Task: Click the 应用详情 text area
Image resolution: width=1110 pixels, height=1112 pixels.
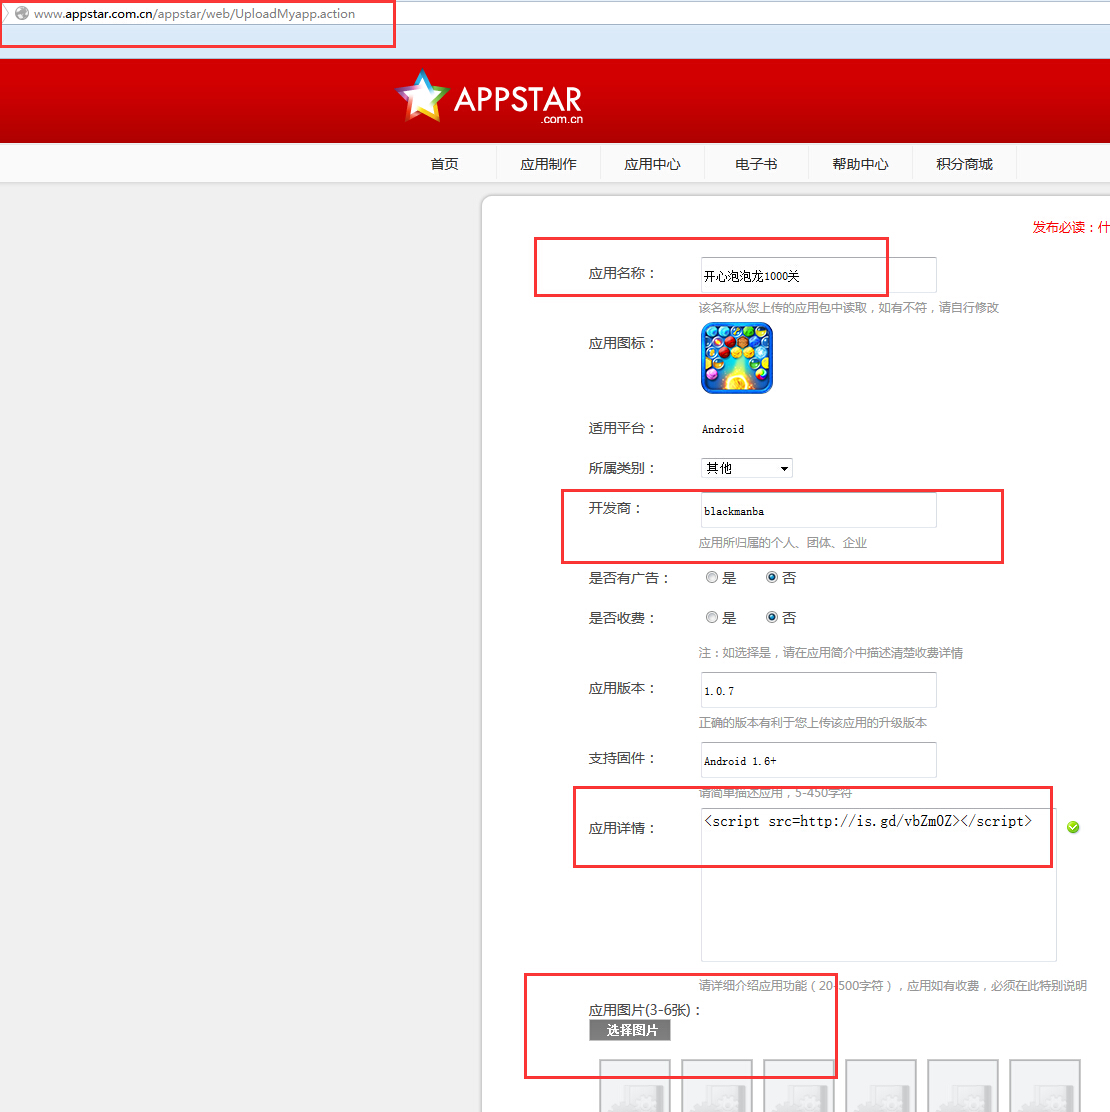Action: (x=879, y=884)
